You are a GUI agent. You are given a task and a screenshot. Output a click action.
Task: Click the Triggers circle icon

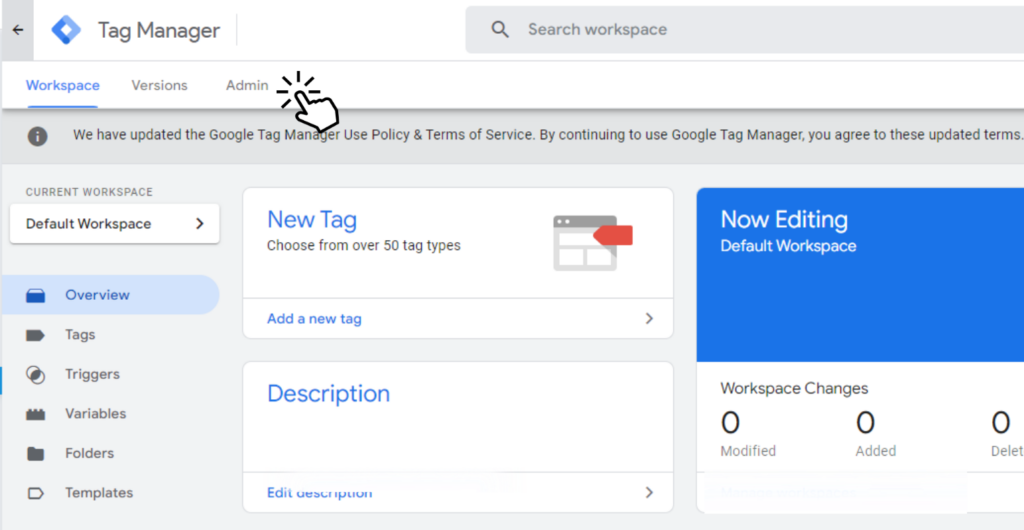coord(35,375)
